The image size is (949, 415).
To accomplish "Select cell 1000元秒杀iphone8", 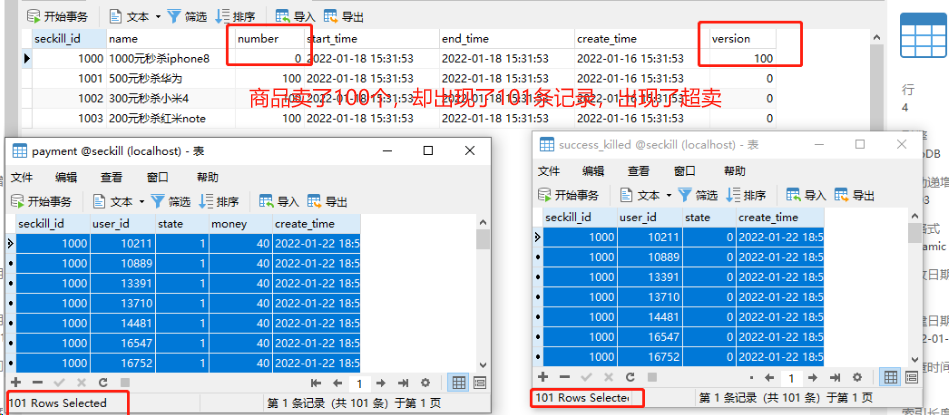I will point(171,59).
